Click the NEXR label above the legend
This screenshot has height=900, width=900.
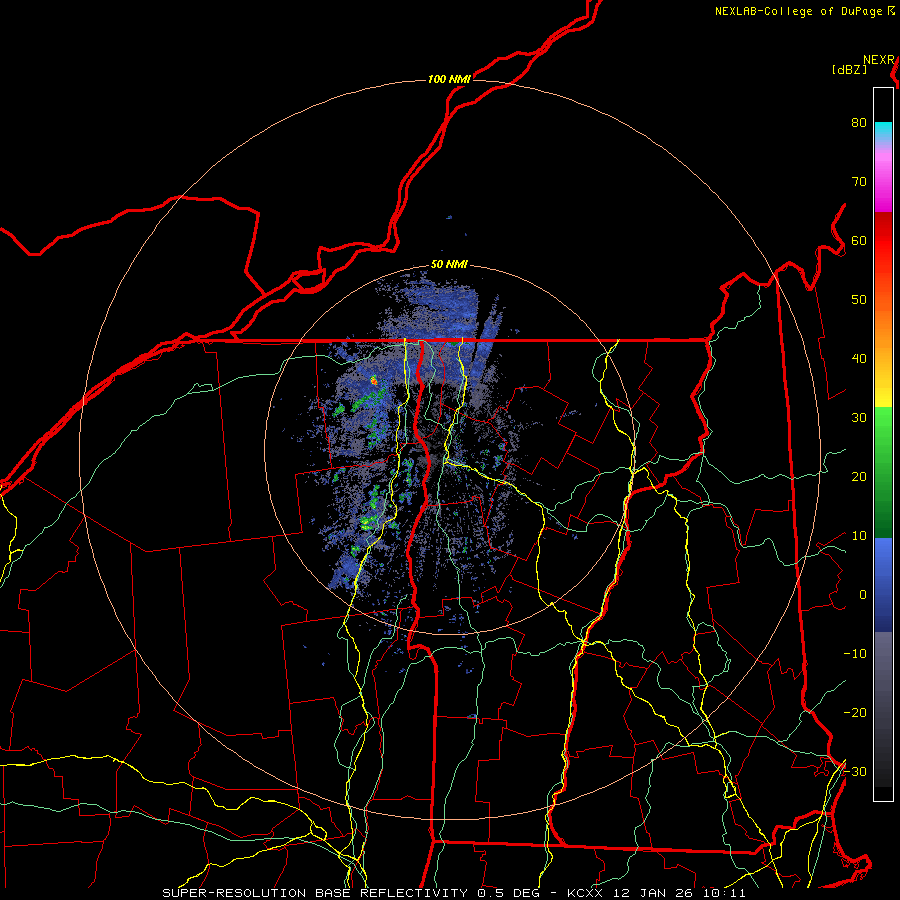tap(878, 60)
